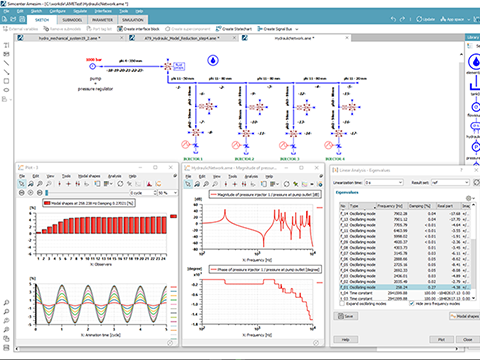This screenshot has height=360, width=480.
Task: Open the 50 % dropdown in Plot-3
Action: (x=167, y=193)
